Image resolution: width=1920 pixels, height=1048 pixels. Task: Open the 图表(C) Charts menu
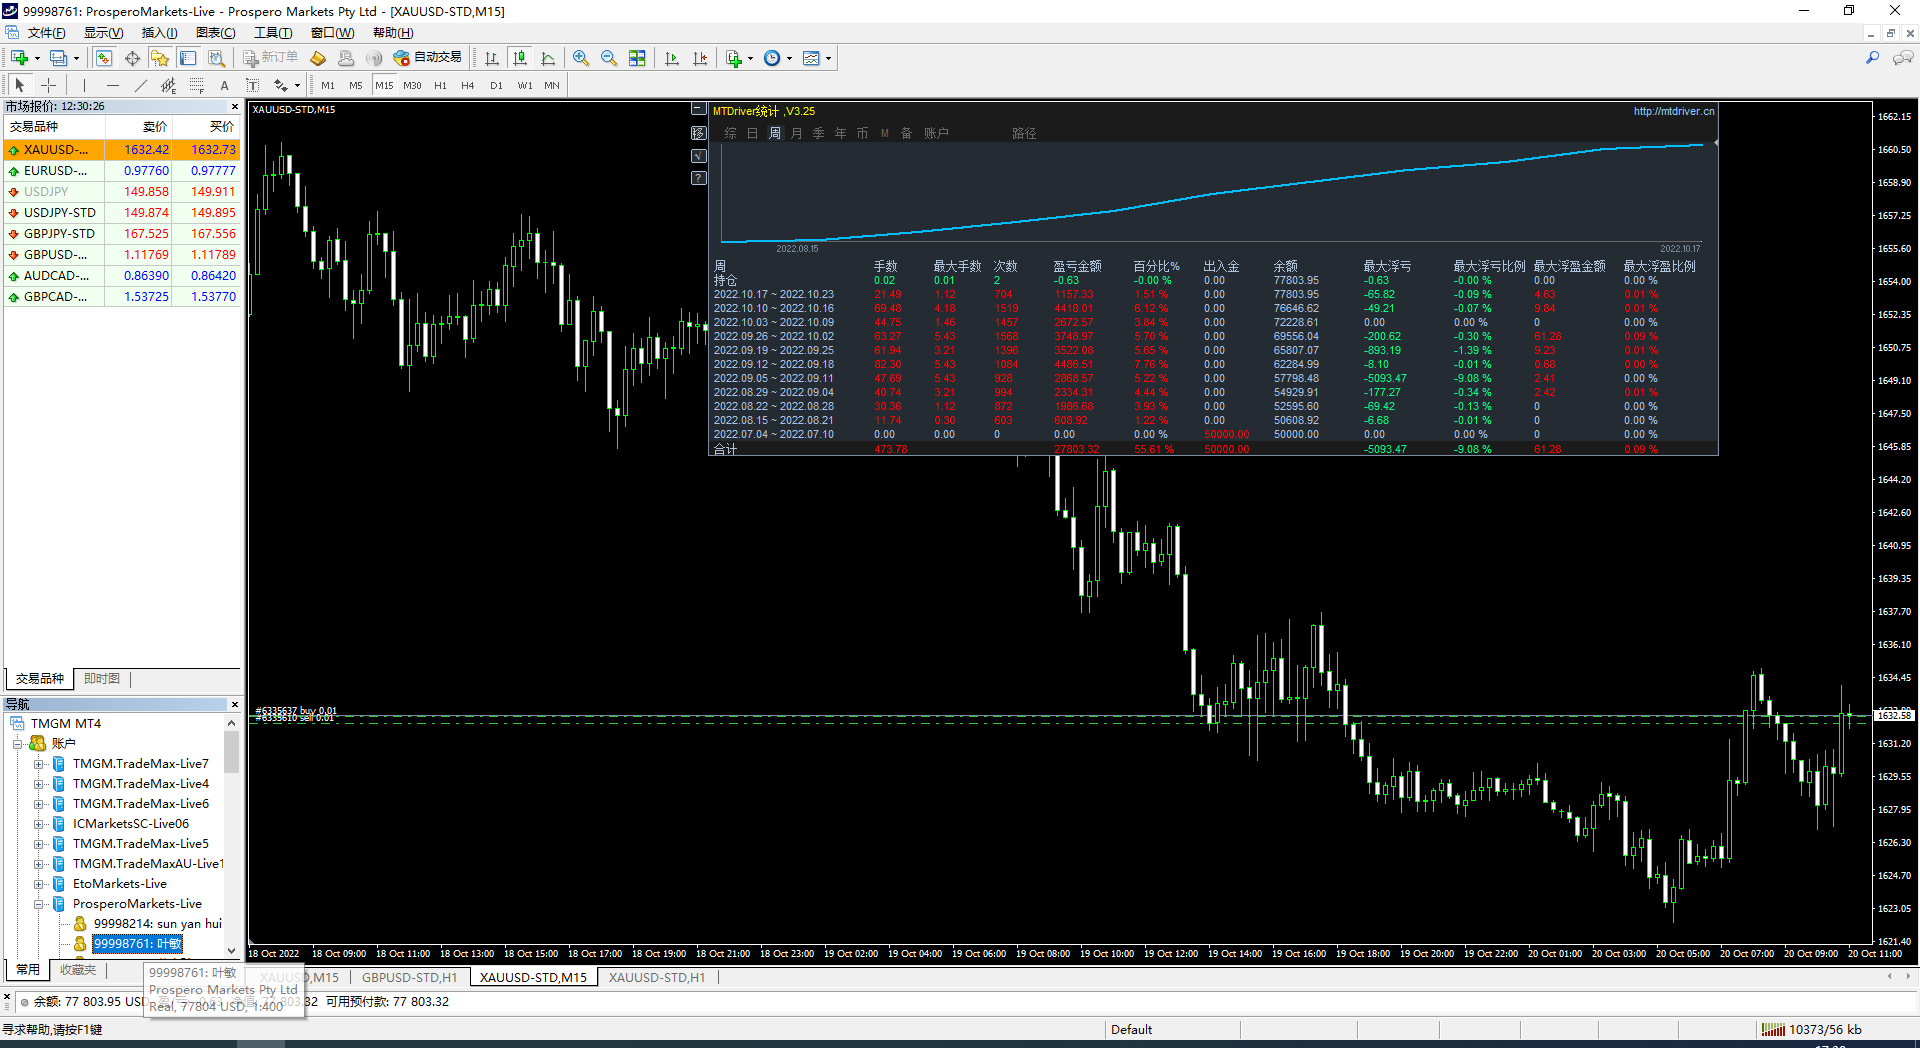coord(216,33)
